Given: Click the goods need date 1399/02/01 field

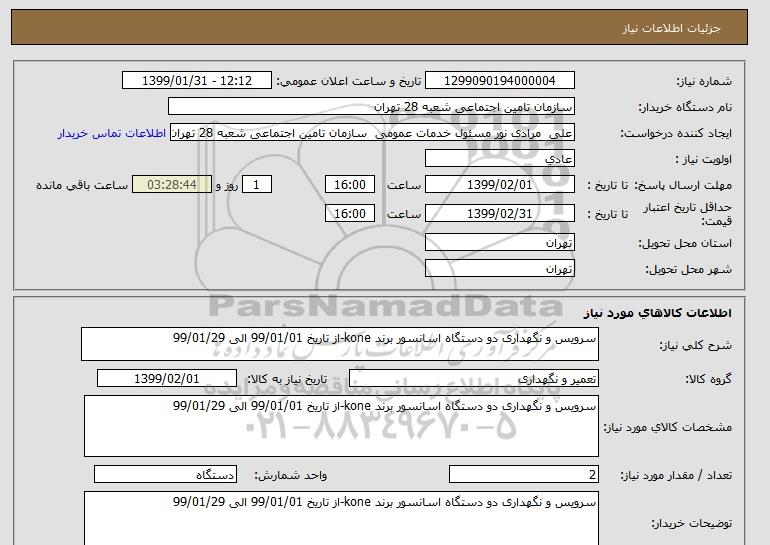Looking at the screenshot, I should (x=167, y=379).
